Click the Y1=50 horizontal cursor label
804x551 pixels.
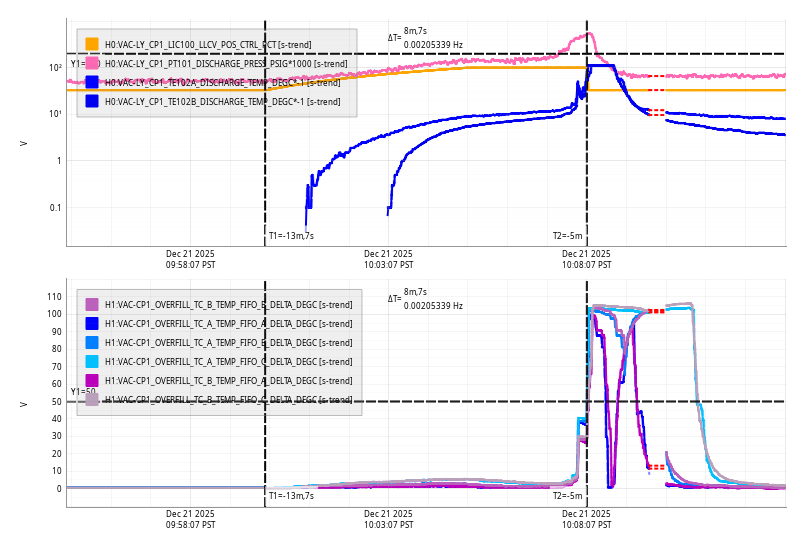click(x=83, y=392)
